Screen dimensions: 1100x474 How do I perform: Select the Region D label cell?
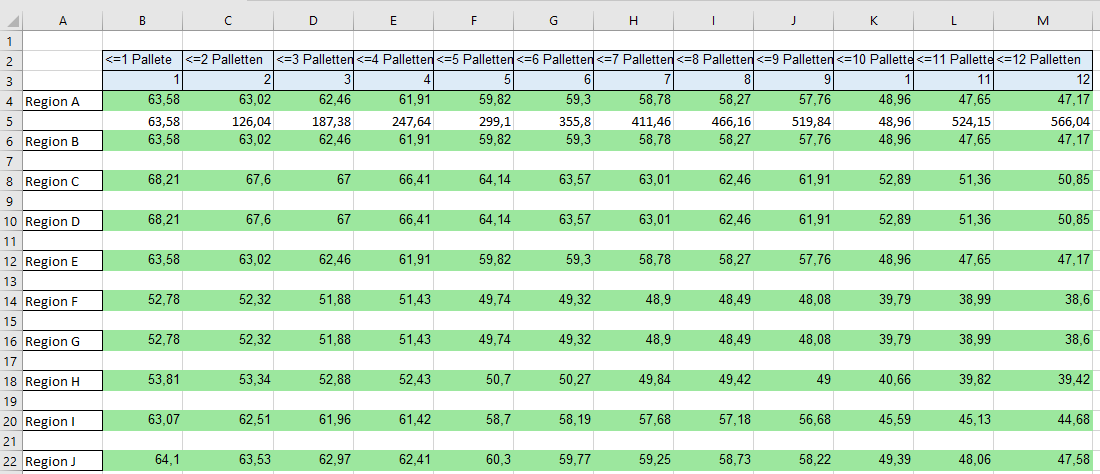pyautogui.click(x=62, y=222)
